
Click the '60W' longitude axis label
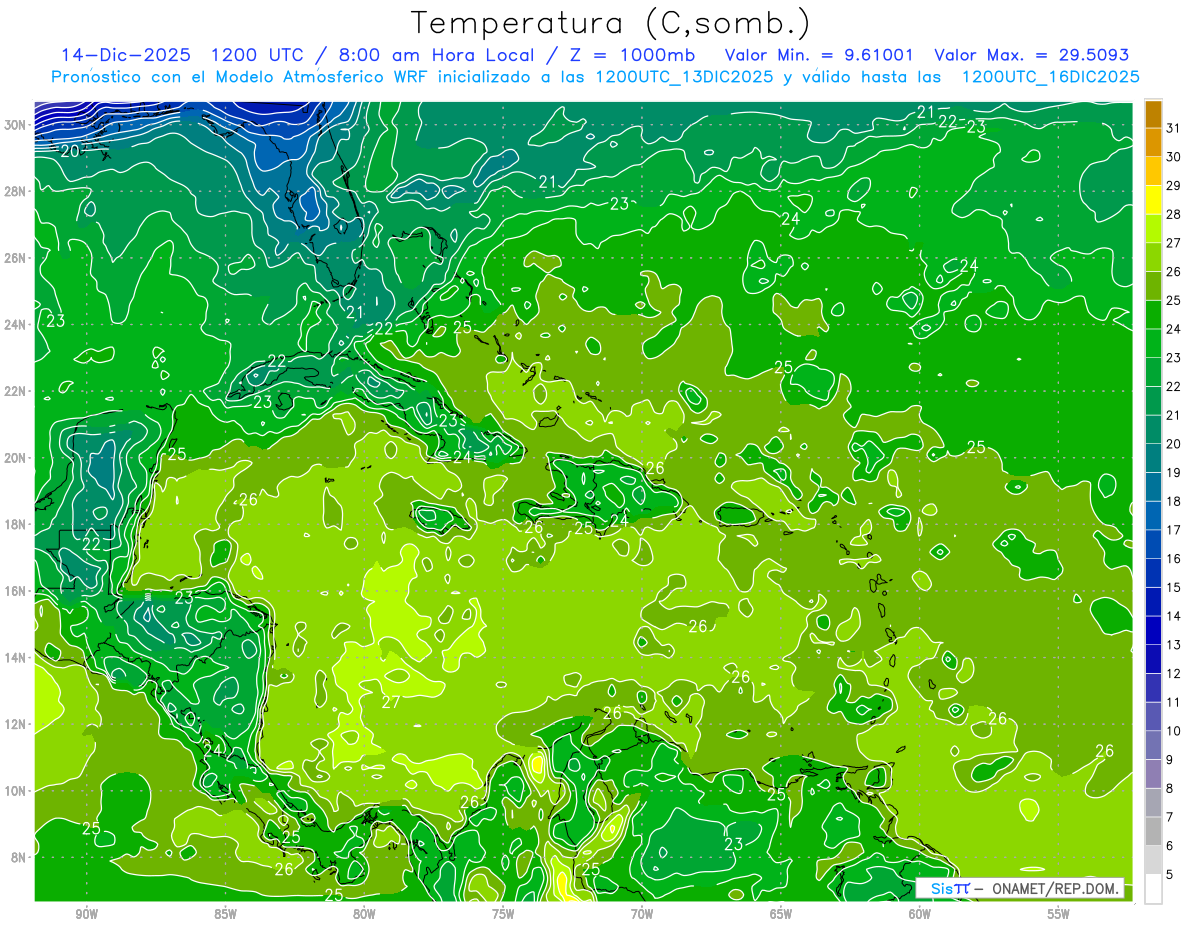920,914
